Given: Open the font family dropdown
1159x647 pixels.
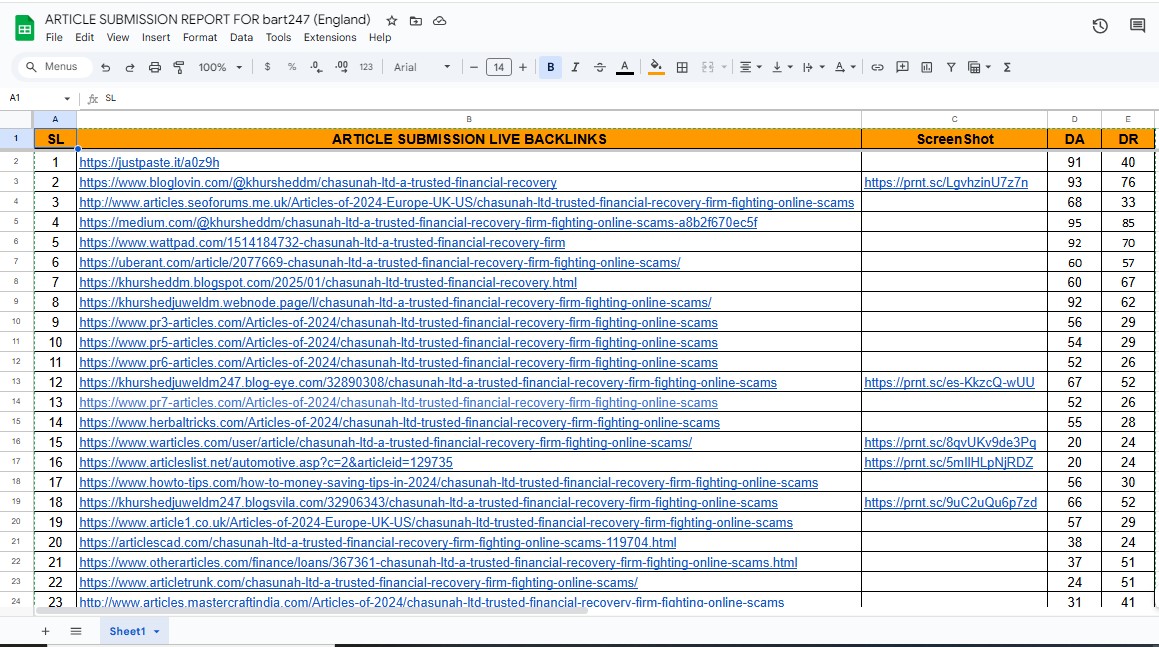Looking at the screenshot, I should [x=421, y=67].
